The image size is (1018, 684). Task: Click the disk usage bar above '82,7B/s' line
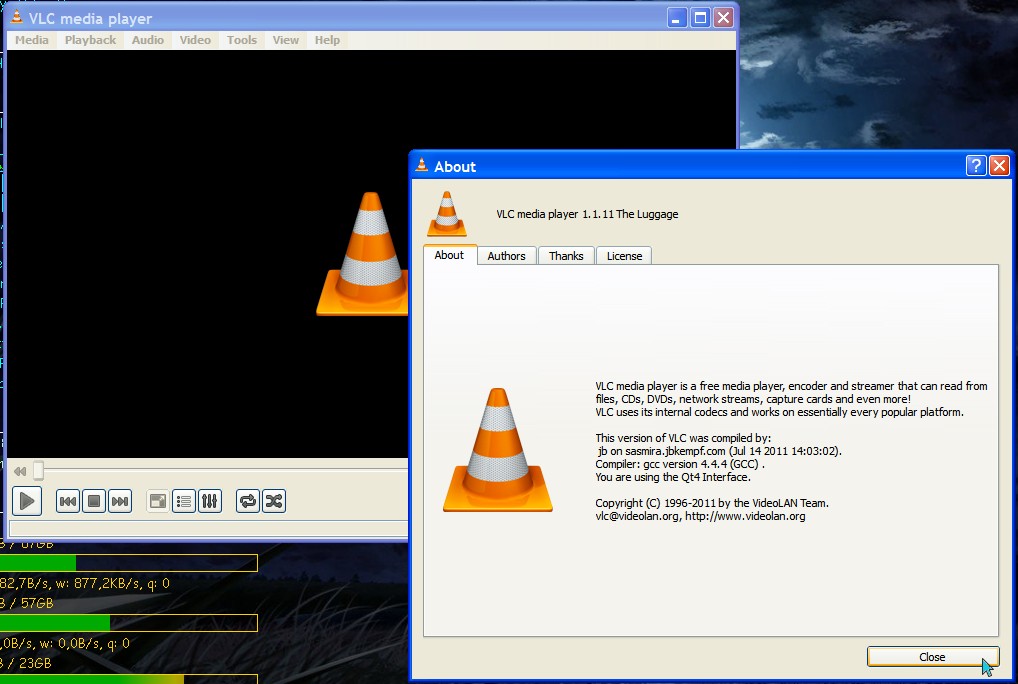pyautogui.click(x=129, y=563)
